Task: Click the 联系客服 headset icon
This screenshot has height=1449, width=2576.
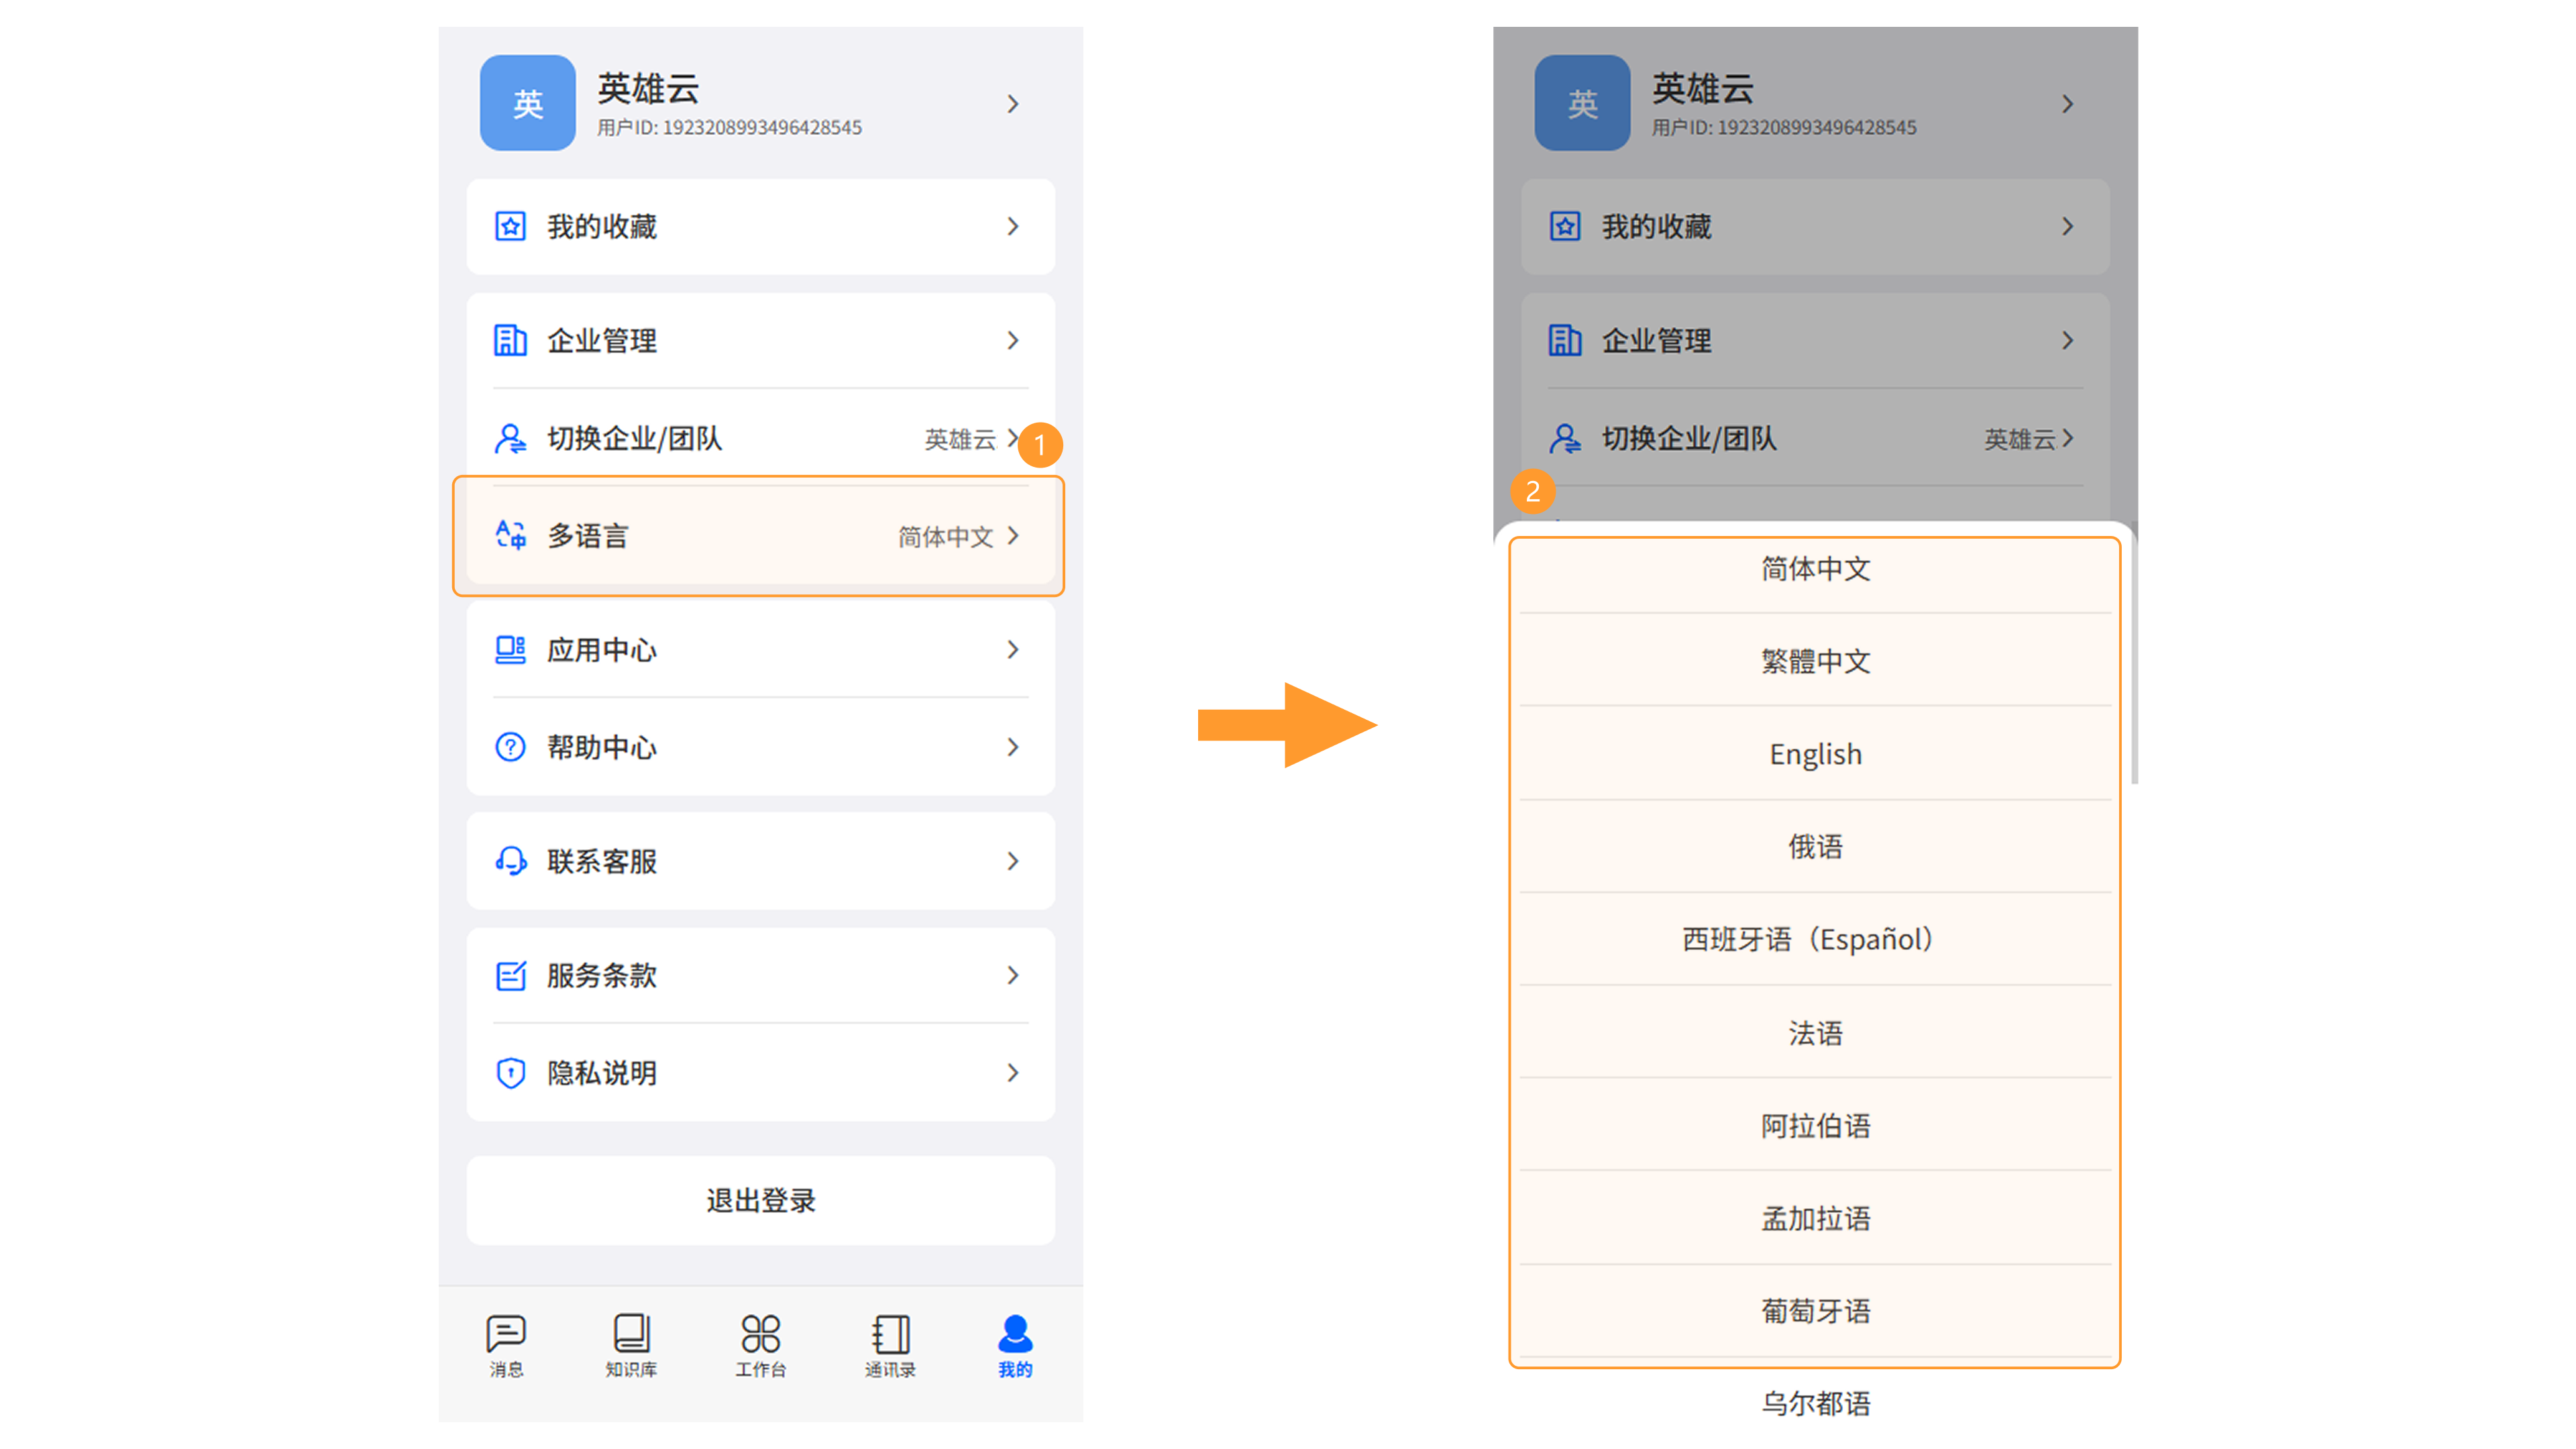Action: 510,861
